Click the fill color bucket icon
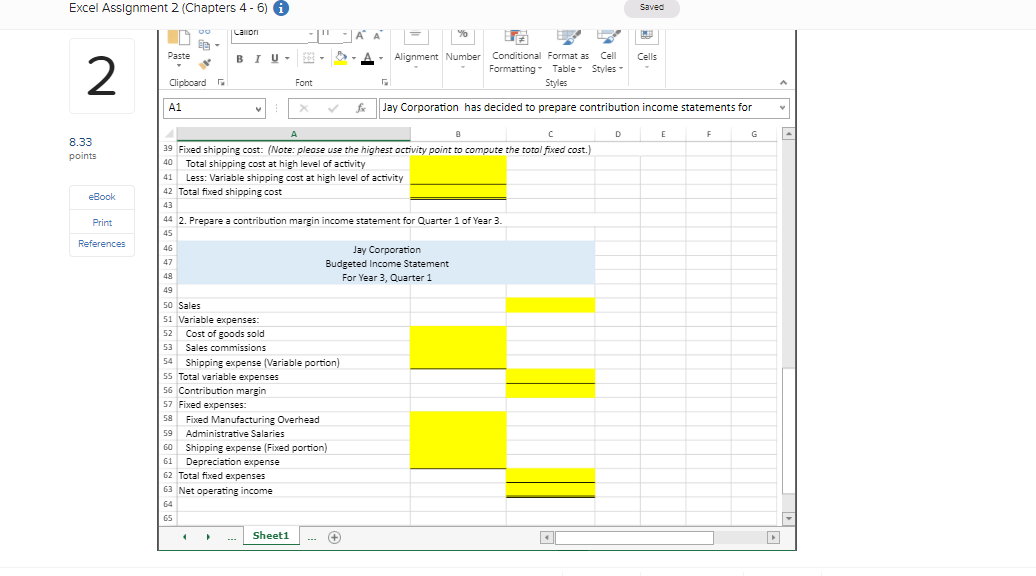Image resolution: width=1036 pixels, height=576 pixels. pos(340,57)
